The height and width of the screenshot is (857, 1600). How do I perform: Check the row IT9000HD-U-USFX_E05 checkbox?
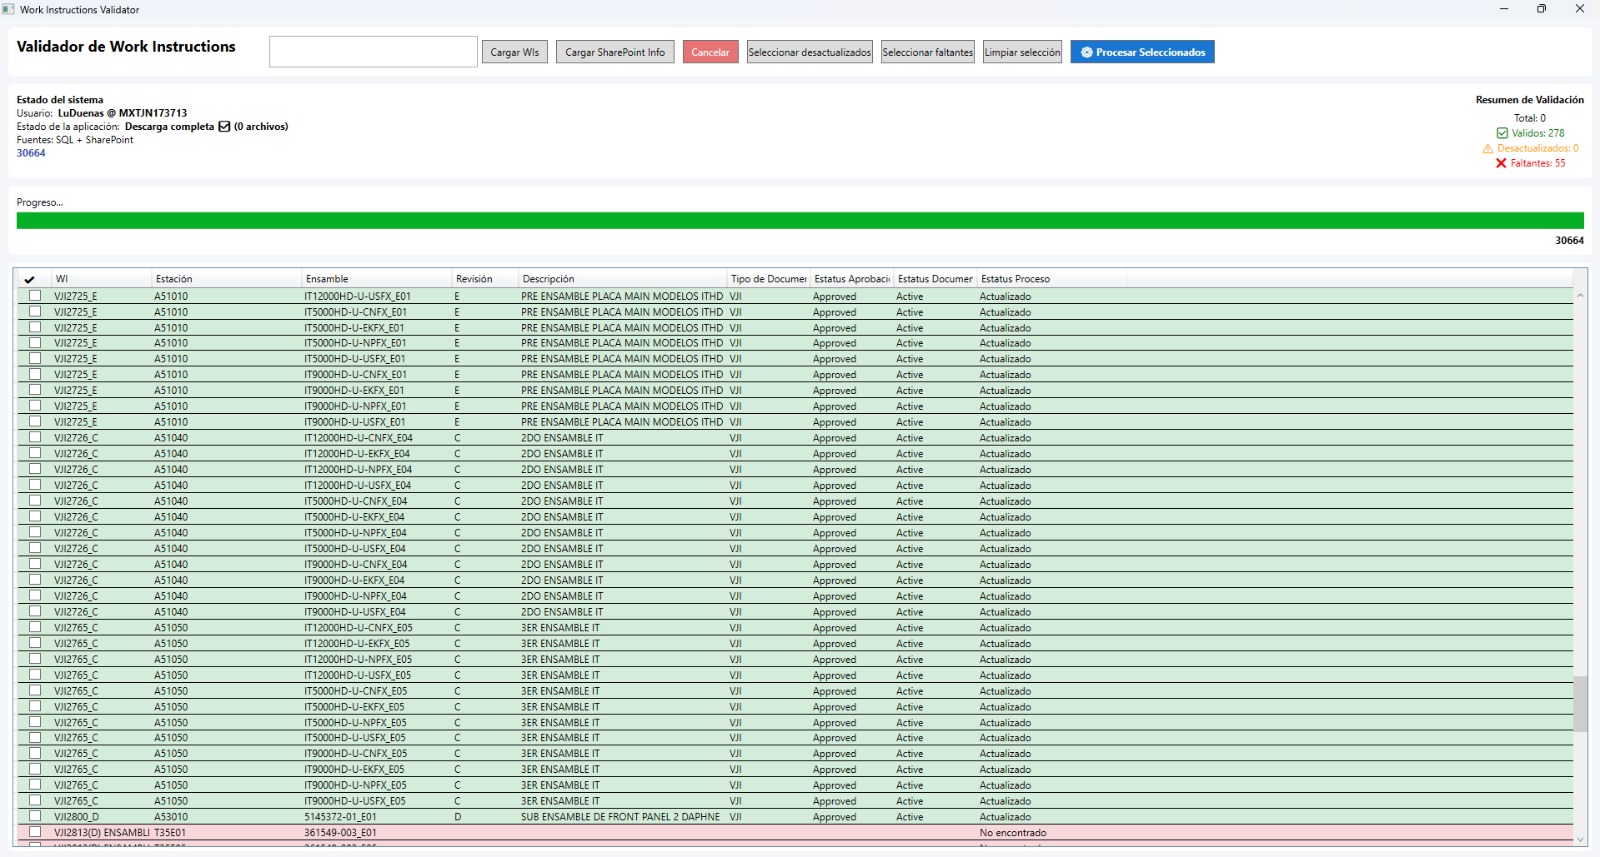point(35,801)
